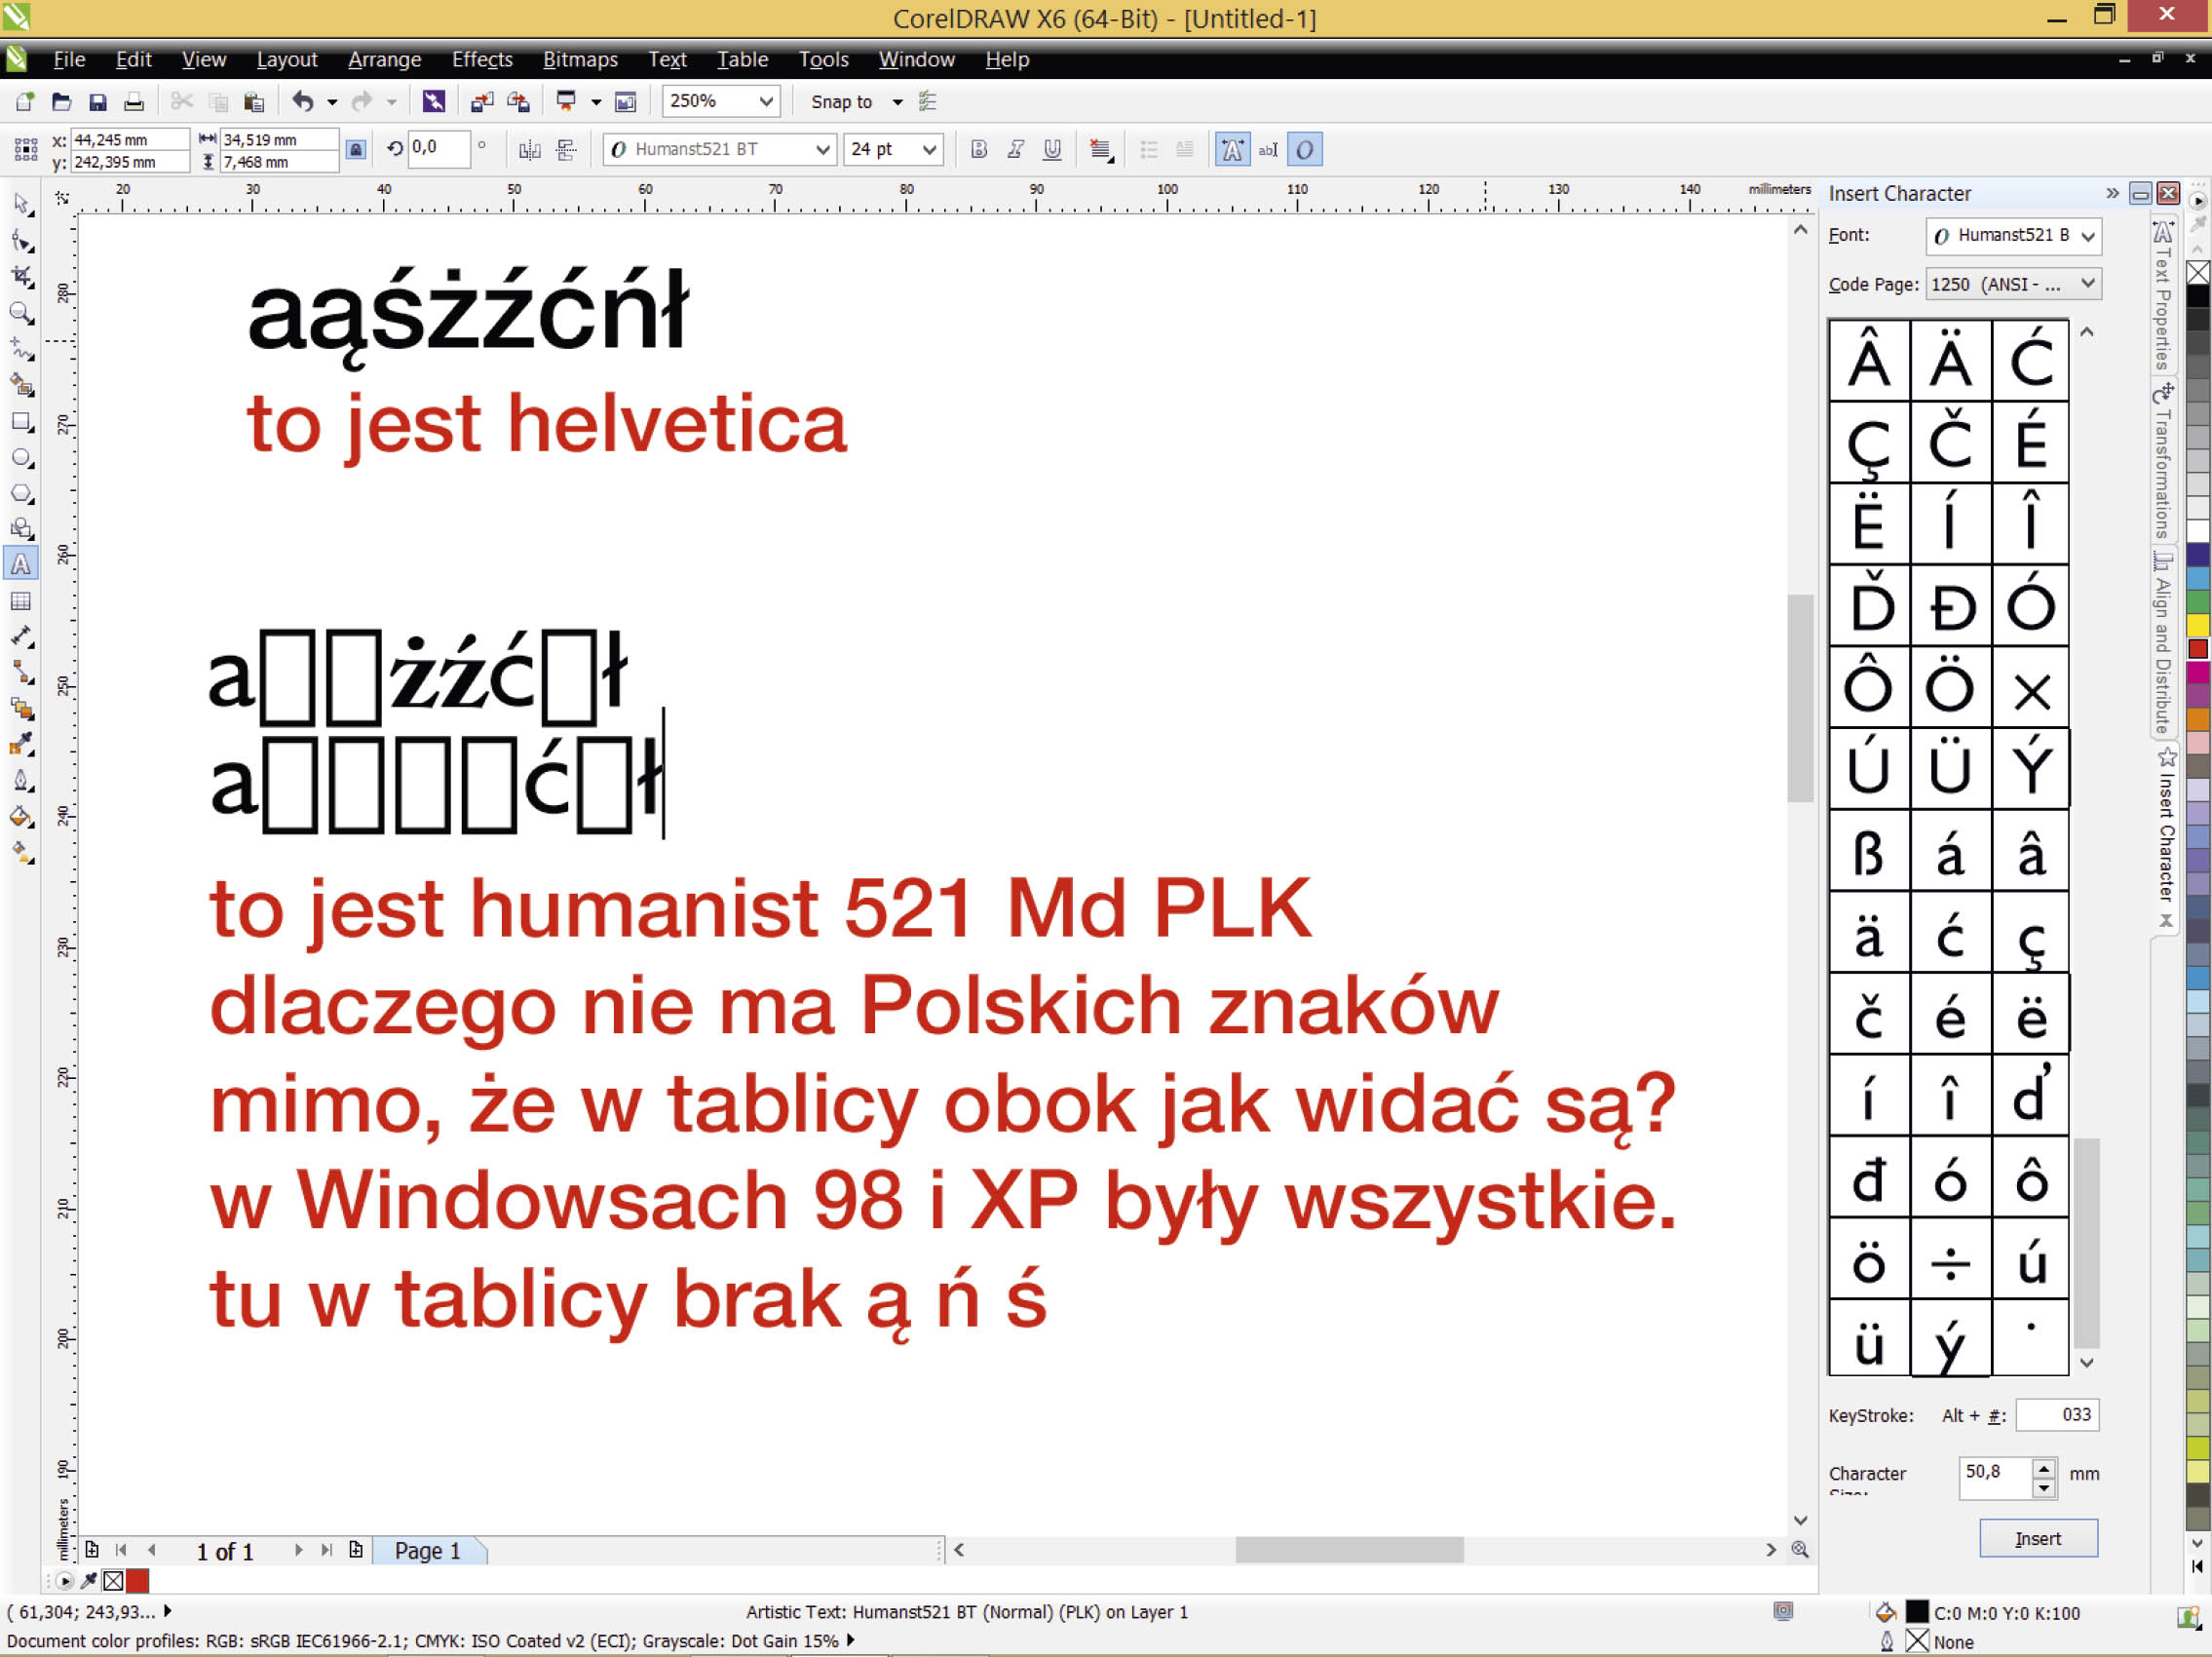Choose the red swatch in palette
2212x1657 pixels.
coord(2197,649)
